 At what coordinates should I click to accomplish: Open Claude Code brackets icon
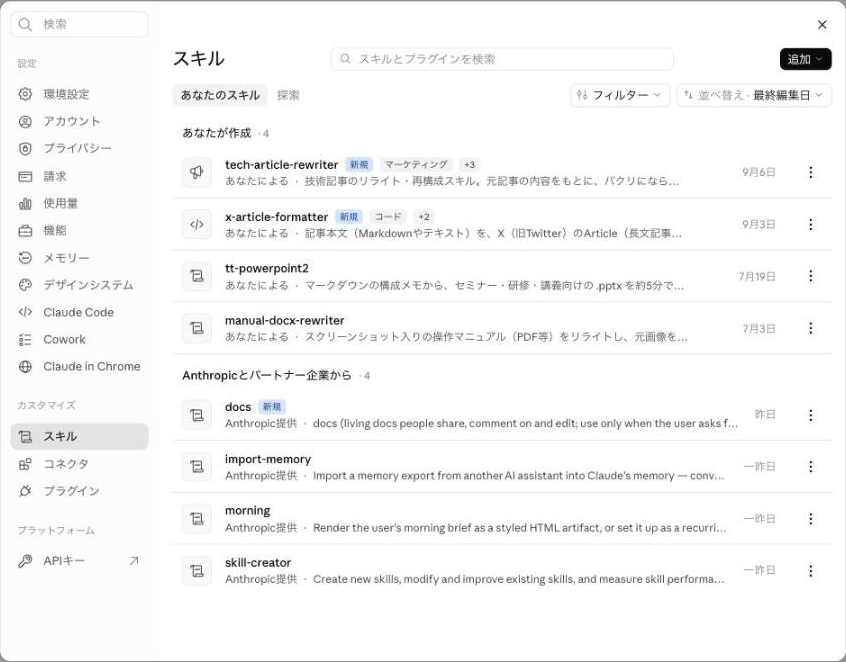point(25,312)
